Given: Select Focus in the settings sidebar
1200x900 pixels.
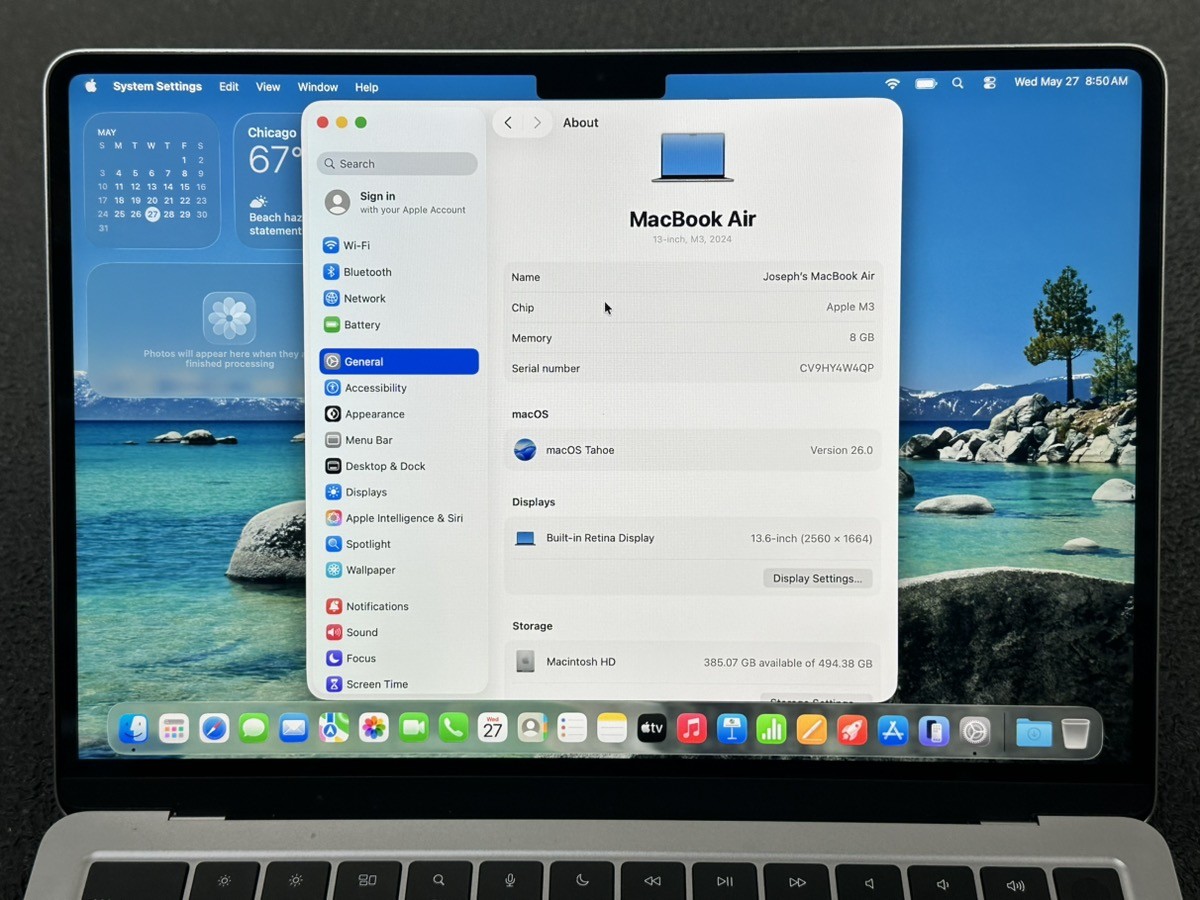Looking at the screenshot, I should (399, 658).
